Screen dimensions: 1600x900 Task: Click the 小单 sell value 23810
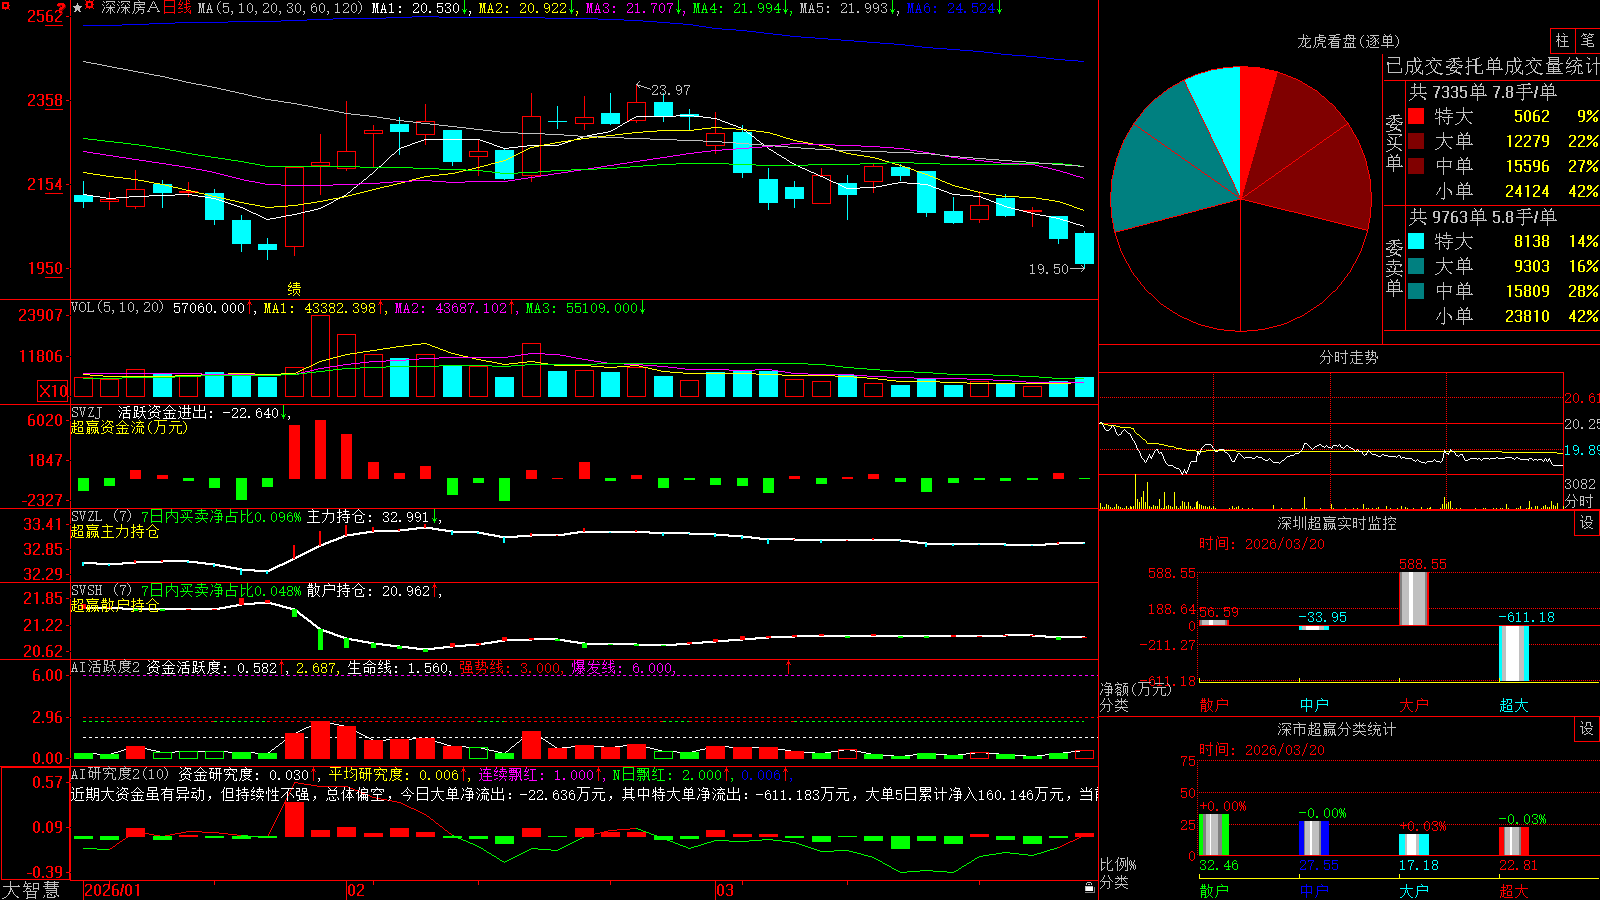pyautogui.click(x=1527, y=316)
